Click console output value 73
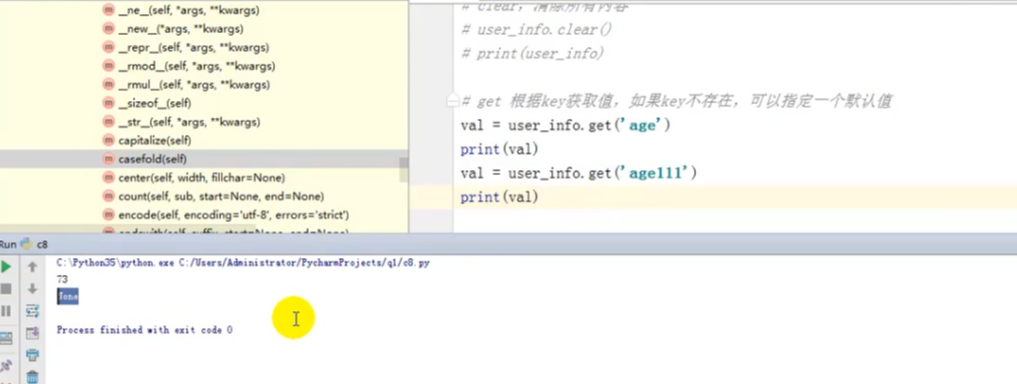The image size is (1017, 384). [62, 280]
